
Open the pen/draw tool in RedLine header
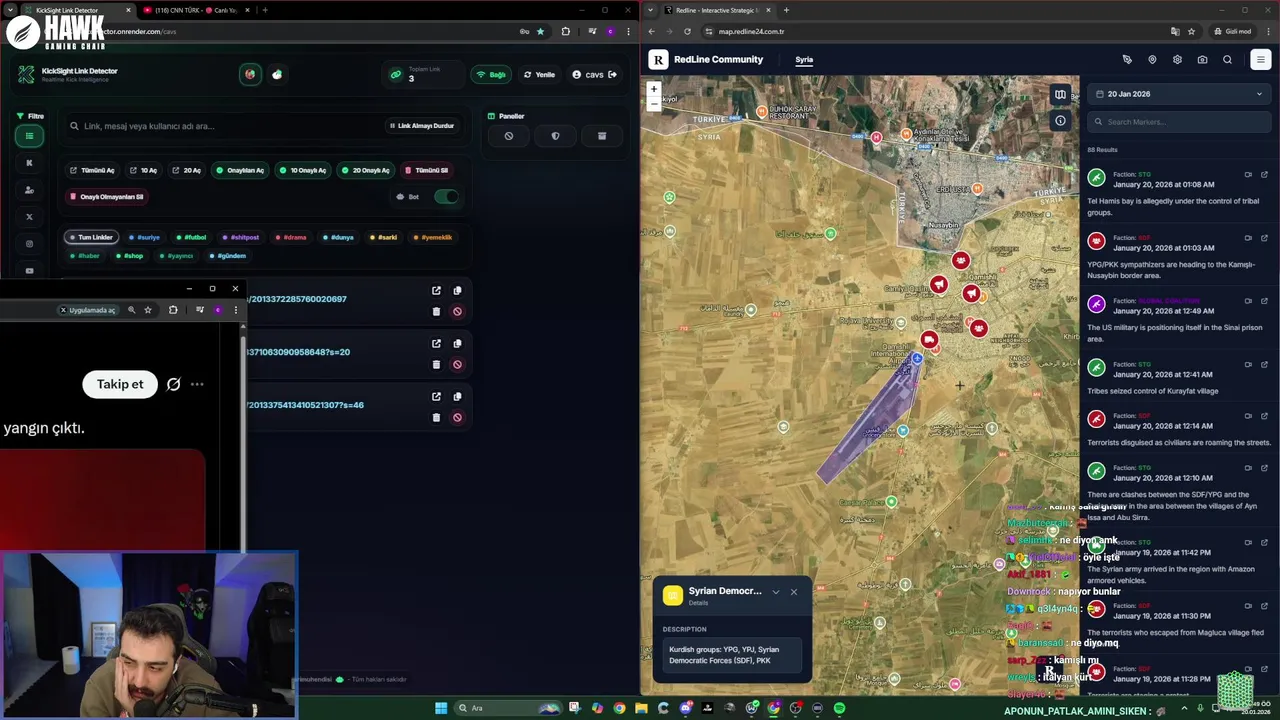tap(1127, 60)
